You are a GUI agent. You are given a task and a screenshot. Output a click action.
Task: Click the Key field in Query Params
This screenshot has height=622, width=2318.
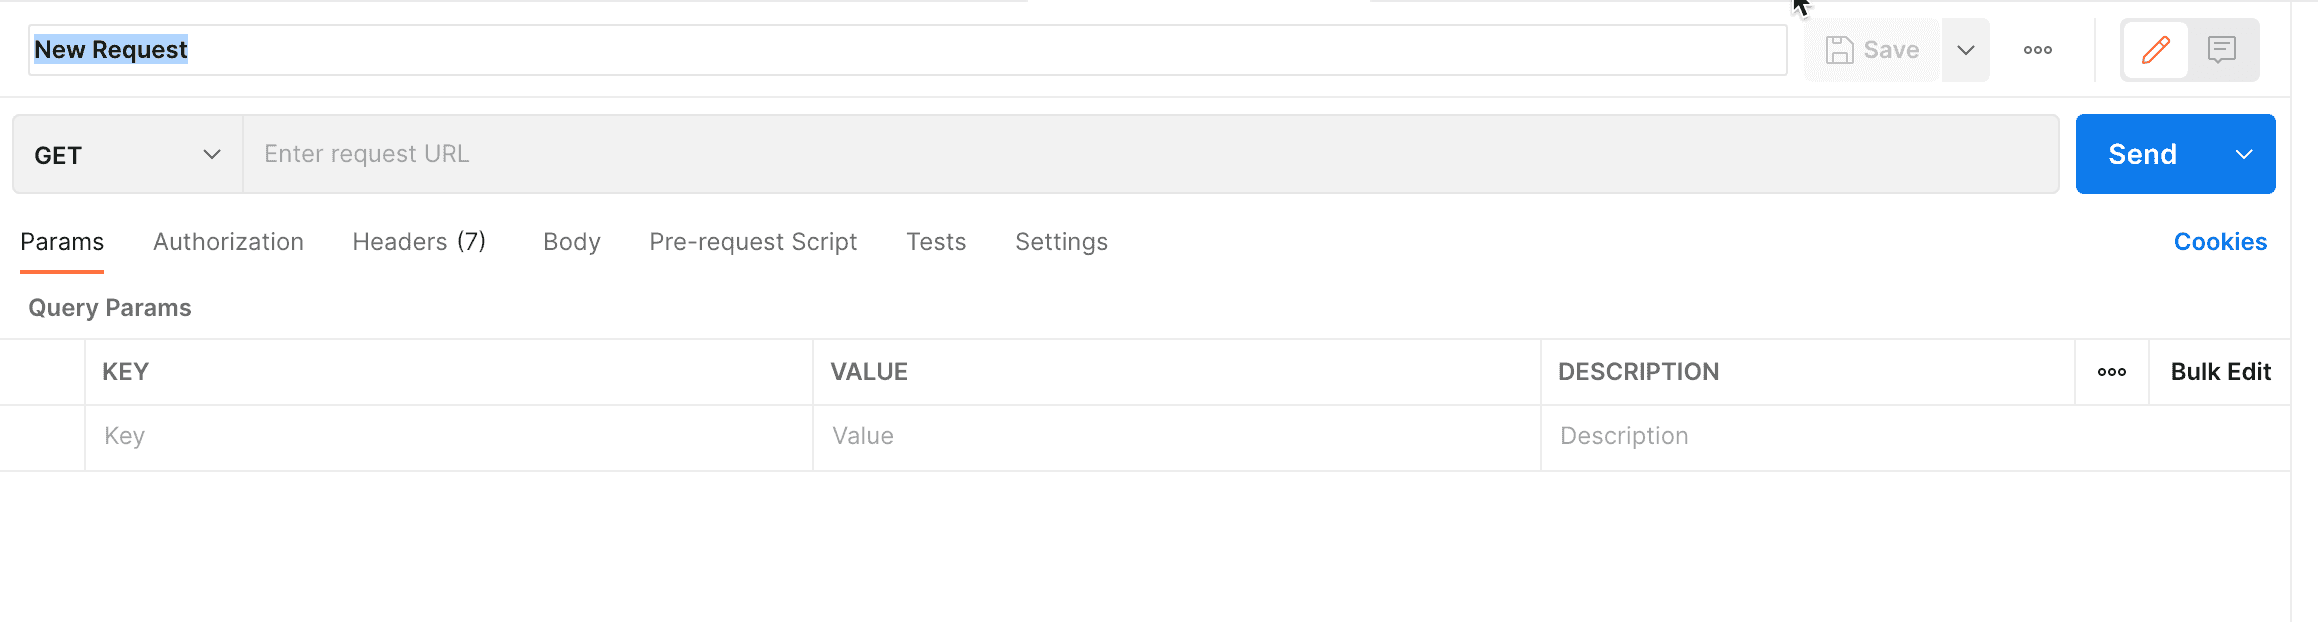tap(448, 436)
